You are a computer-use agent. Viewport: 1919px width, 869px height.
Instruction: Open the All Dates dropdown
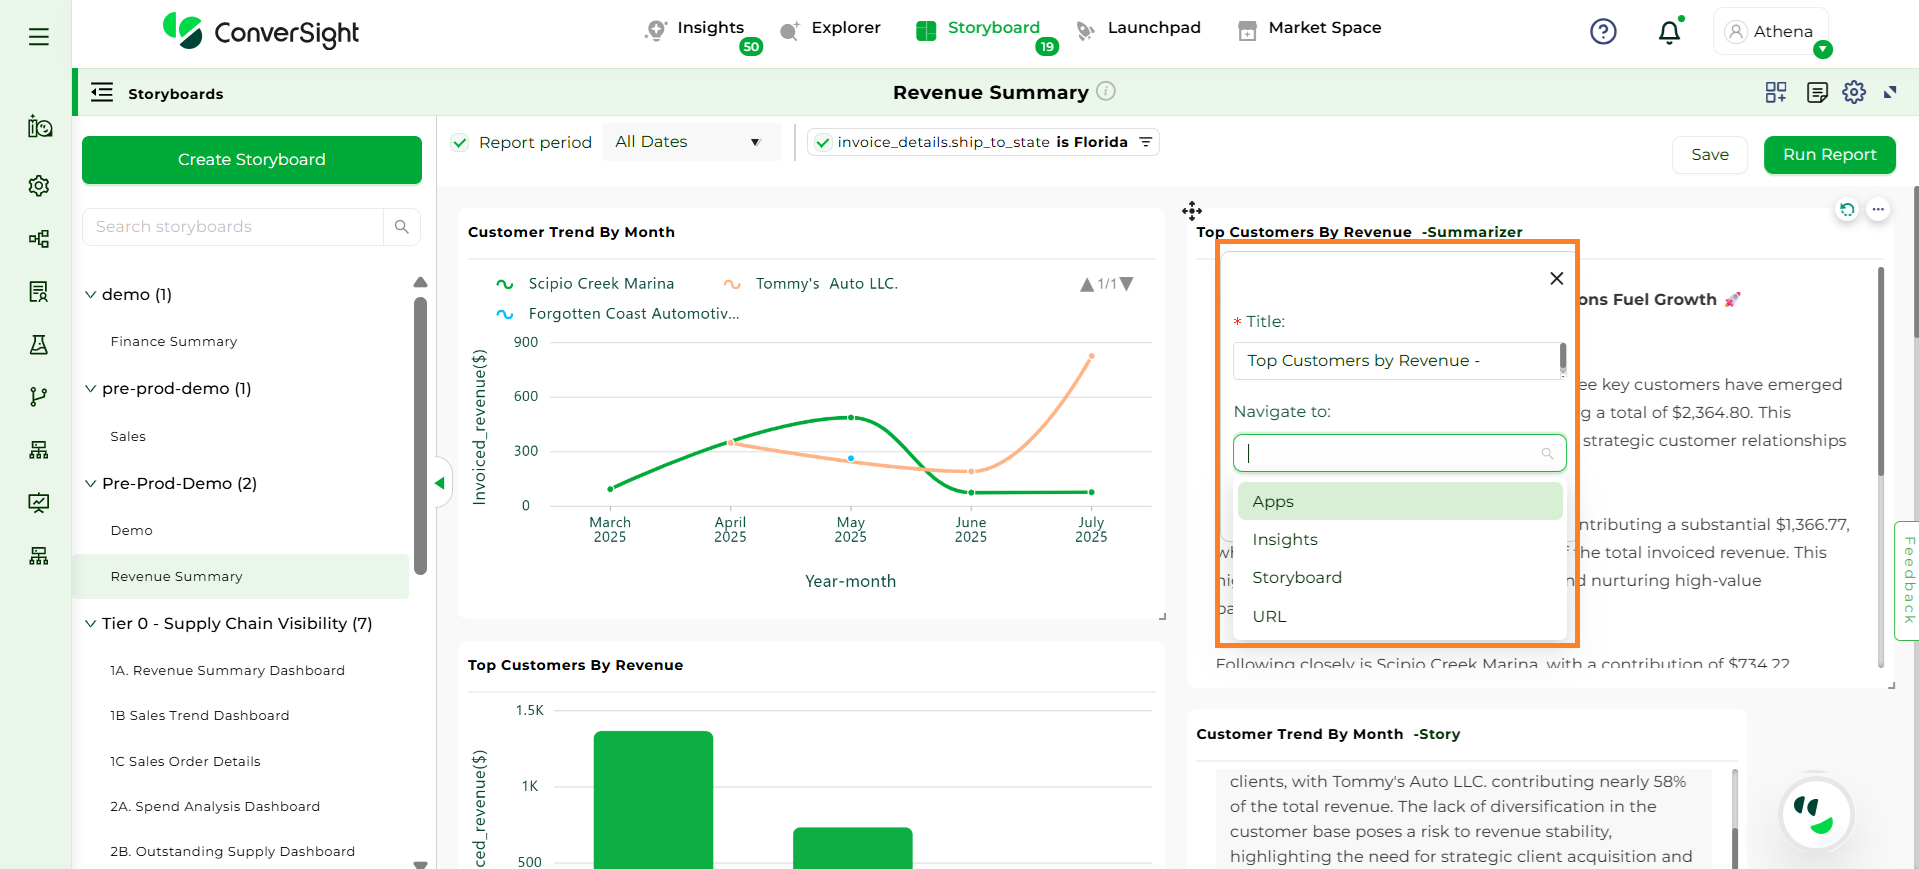click(x=689, y=142)
